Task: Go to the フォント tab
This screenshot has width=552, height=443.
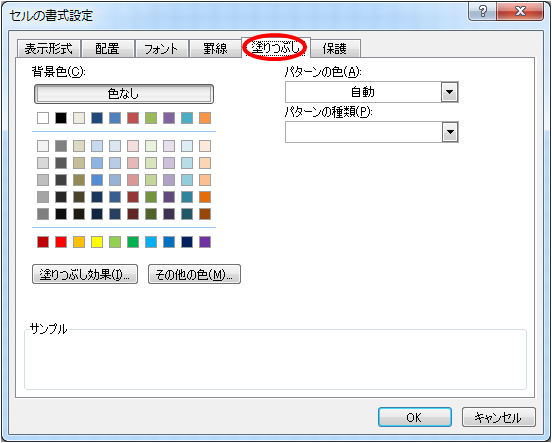Action: pos(161,48)
